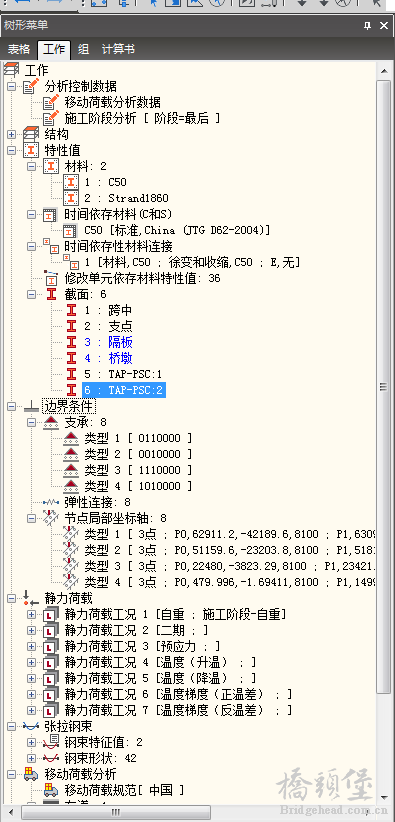The image size is (395, 822).
Task: Switch to the 工作 tab
Action: 54,49
